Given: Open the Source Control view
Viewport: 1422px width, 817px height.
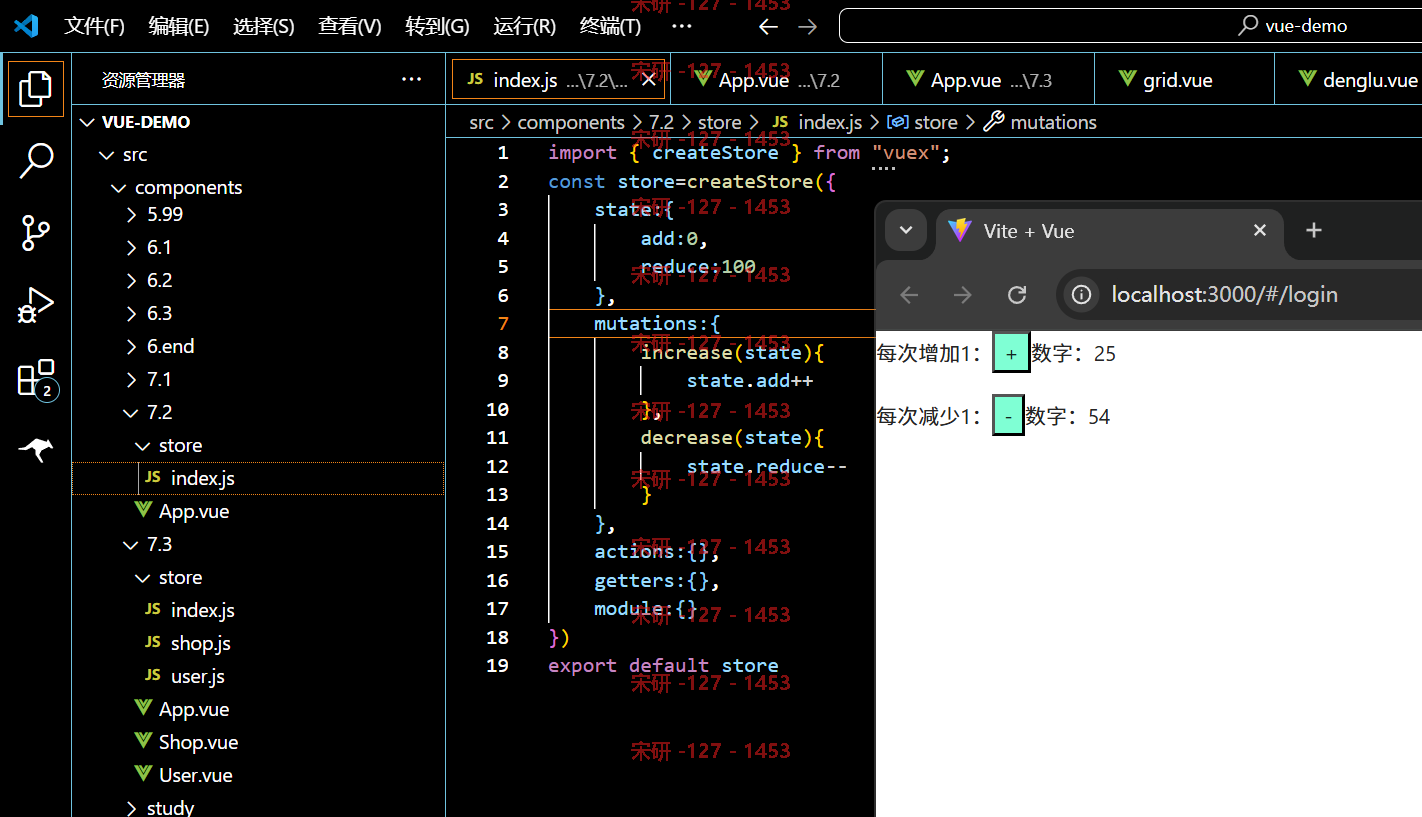Looking at the screenshot, I should pos(36,232).
